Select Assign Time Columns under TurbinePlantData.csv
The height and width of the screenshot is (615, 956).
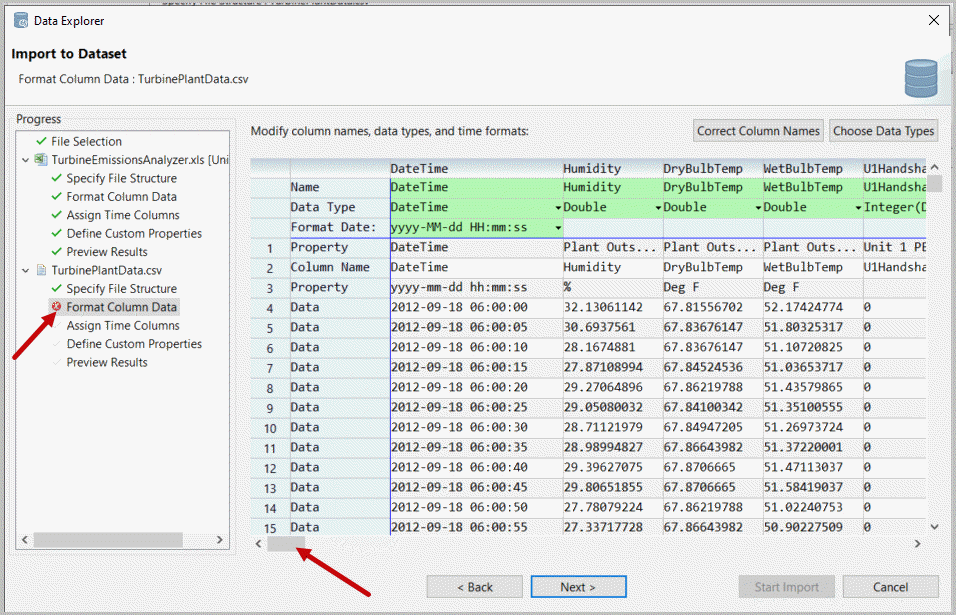(123, 326)
